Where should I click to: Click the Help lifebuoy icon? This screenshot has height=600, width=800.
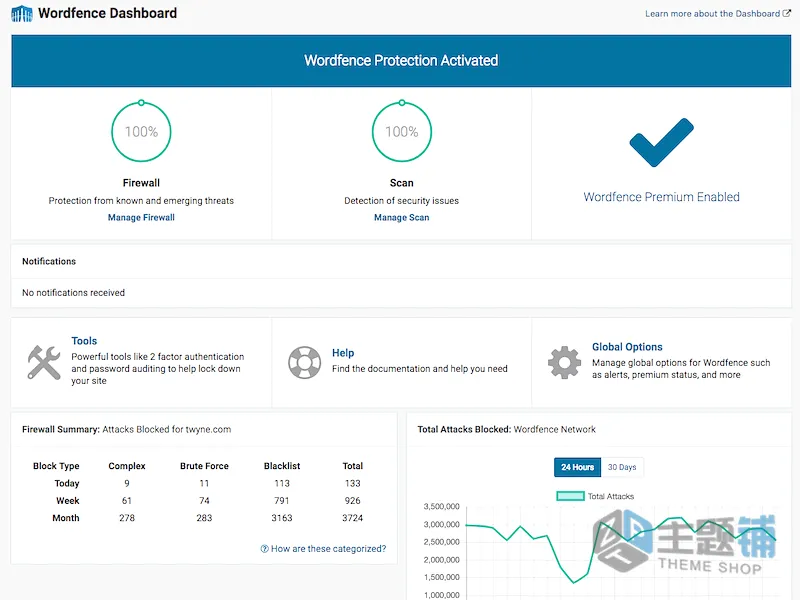click(305, 362)
